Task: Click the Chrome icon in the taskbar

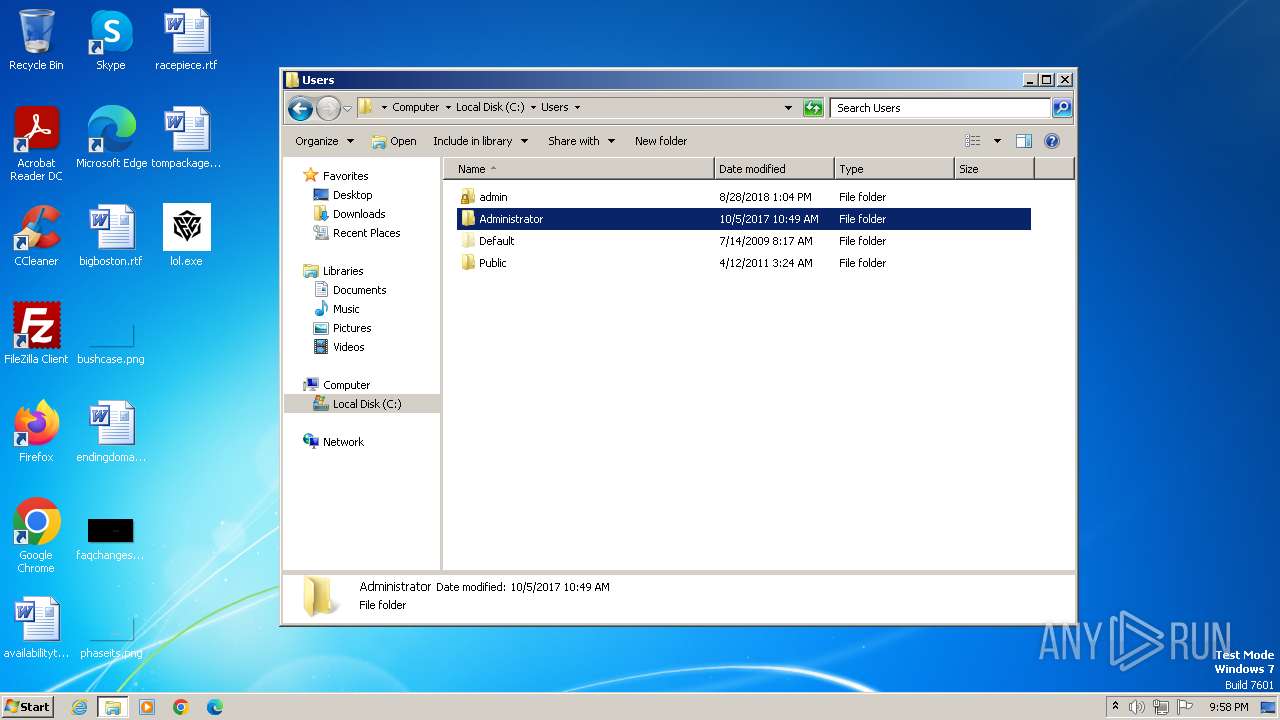Action: pyautogui.click(x=181, y=707)
